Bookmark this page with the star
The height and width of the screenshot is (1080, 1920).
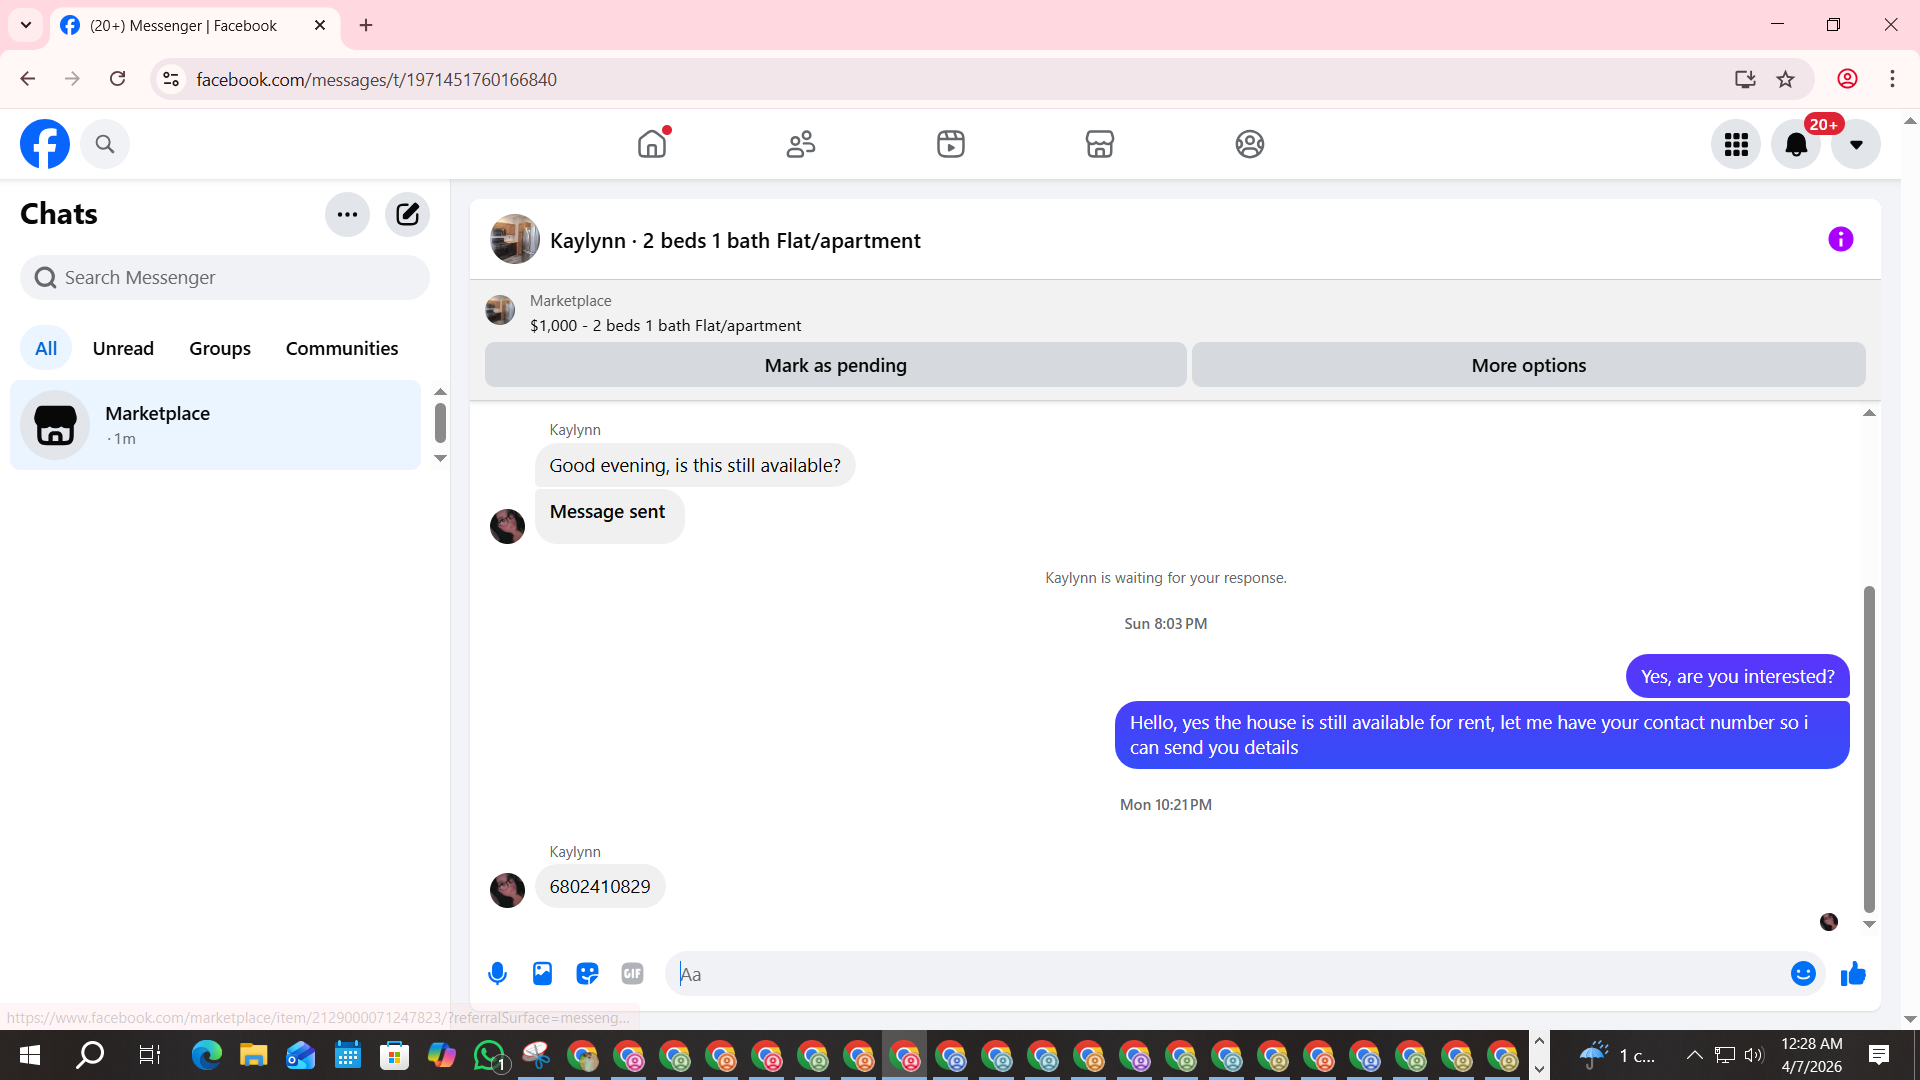(1785, 79)
